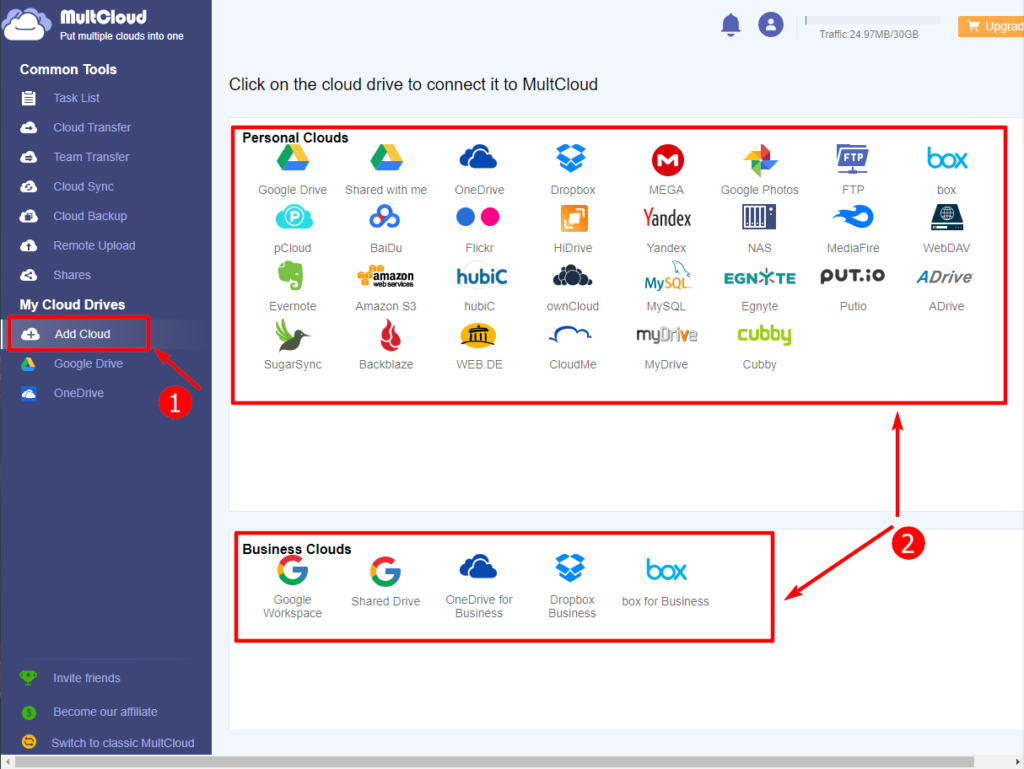Open the user account avatar

(x=770, y=26)
